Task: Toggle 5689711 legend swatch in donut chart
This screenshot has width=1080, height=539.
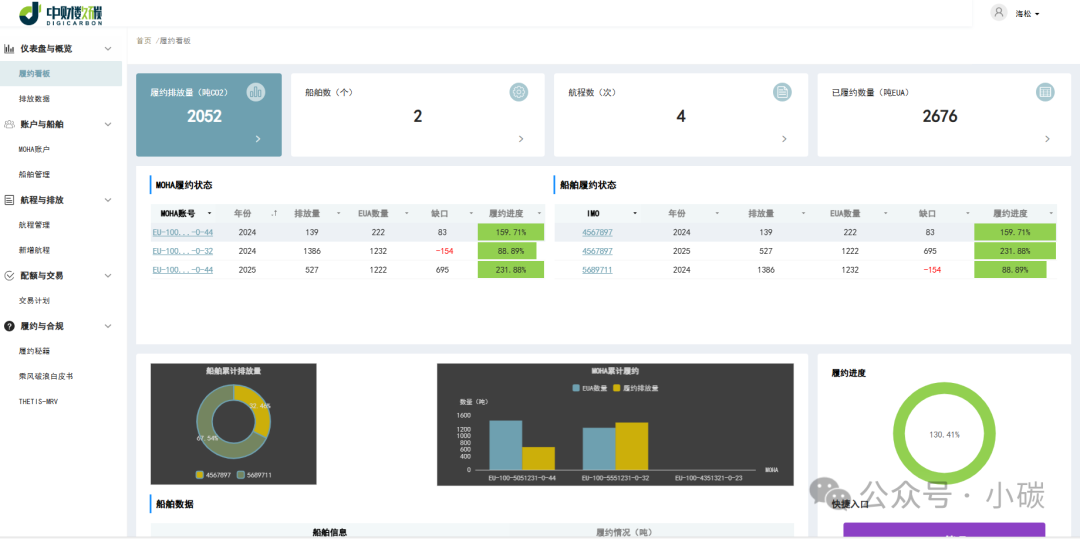Action: 241,475
